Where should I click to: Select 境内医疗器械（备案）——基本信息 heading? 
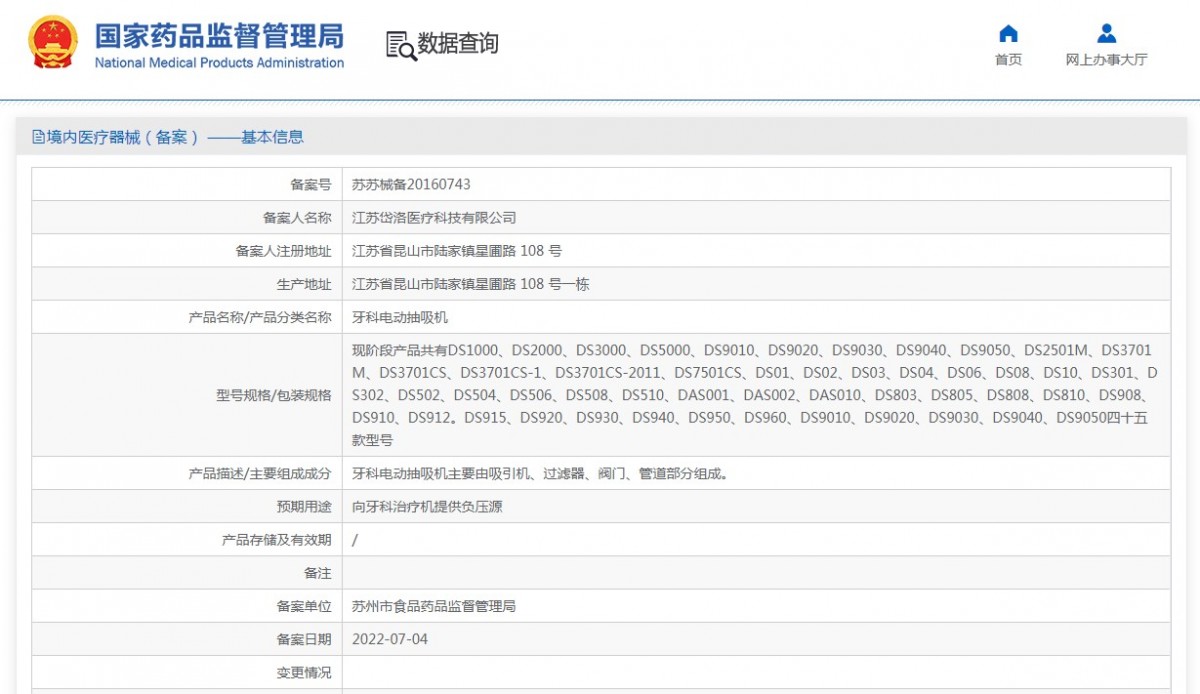[x=175, y=138]
